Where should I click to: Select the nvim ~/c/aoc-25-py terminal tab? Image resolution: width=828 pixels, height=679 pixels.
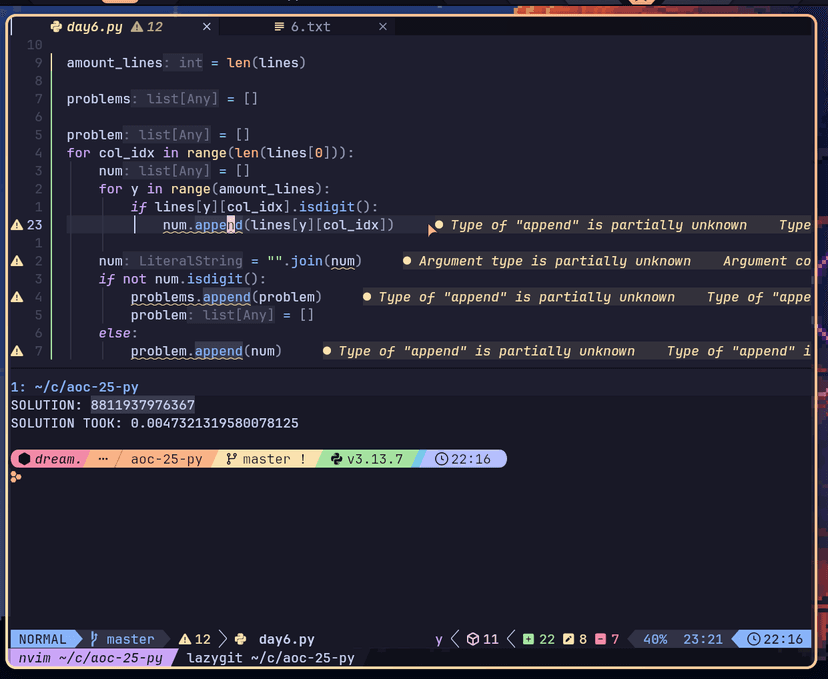90,658
